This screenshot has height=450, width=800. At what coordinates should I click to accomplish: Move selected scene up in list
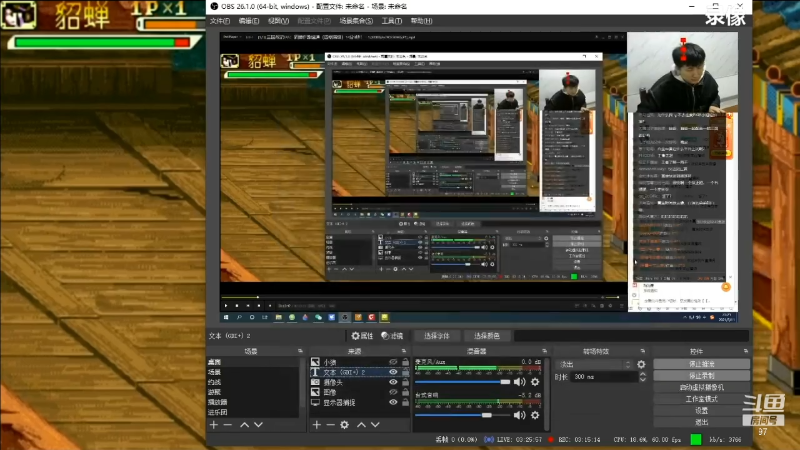pos(245,424)
